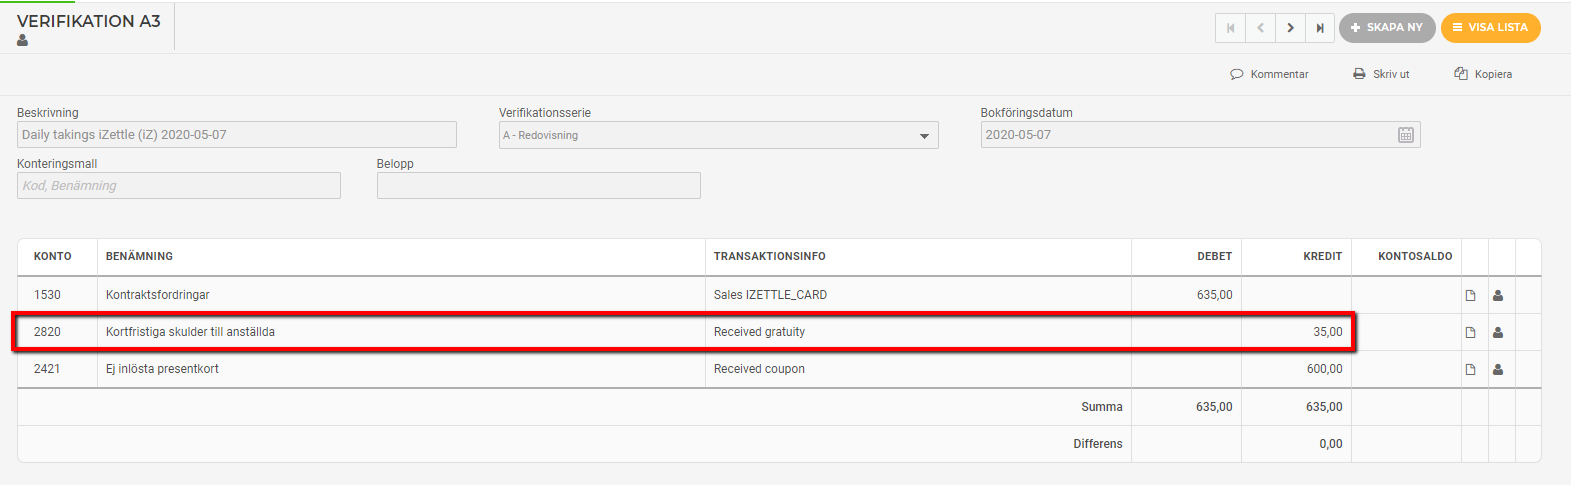Select Skriv ut to print
Screen dimensions: 1571x485
click(1381, 74)
